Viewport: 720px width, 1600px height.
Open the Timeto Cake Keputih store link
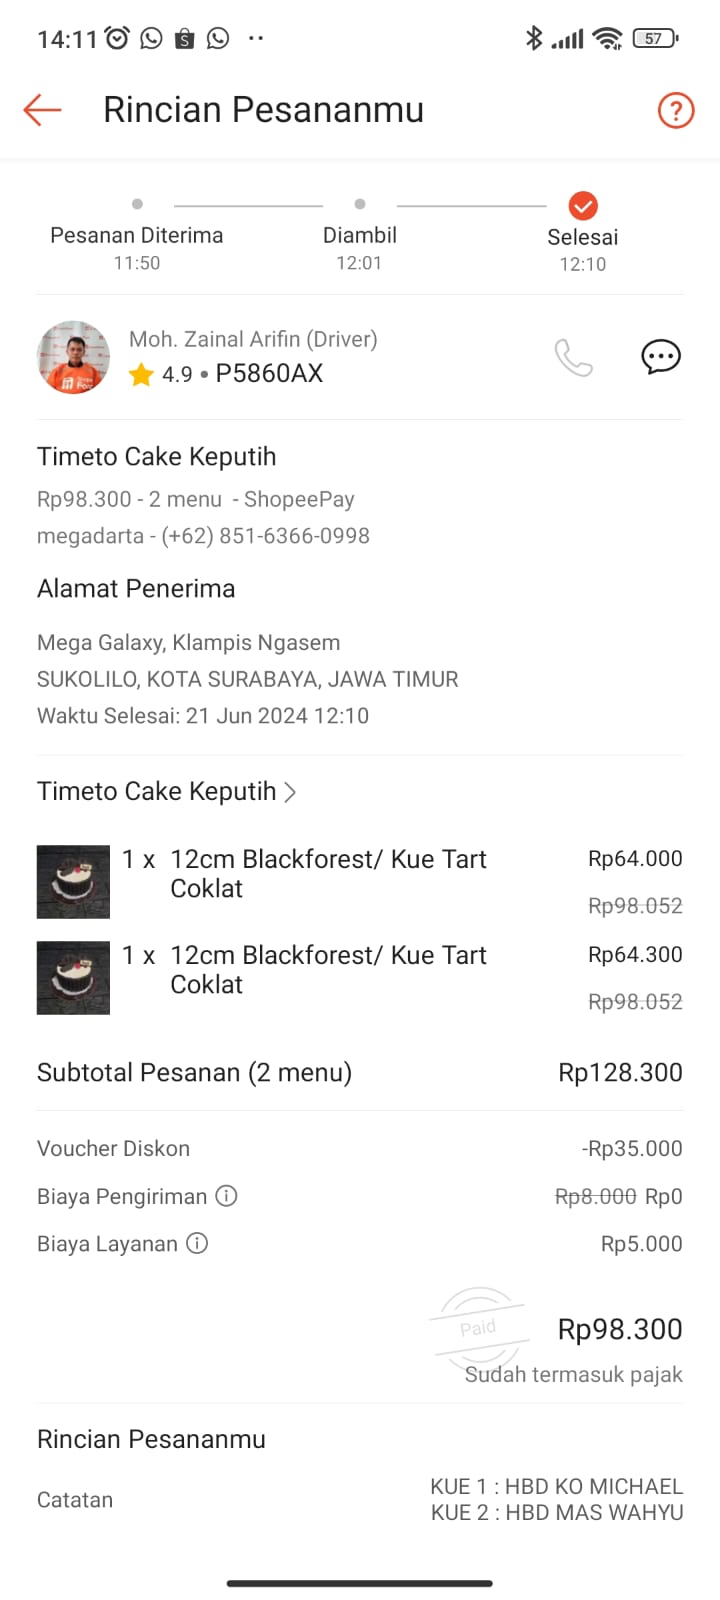pos(157,792)
